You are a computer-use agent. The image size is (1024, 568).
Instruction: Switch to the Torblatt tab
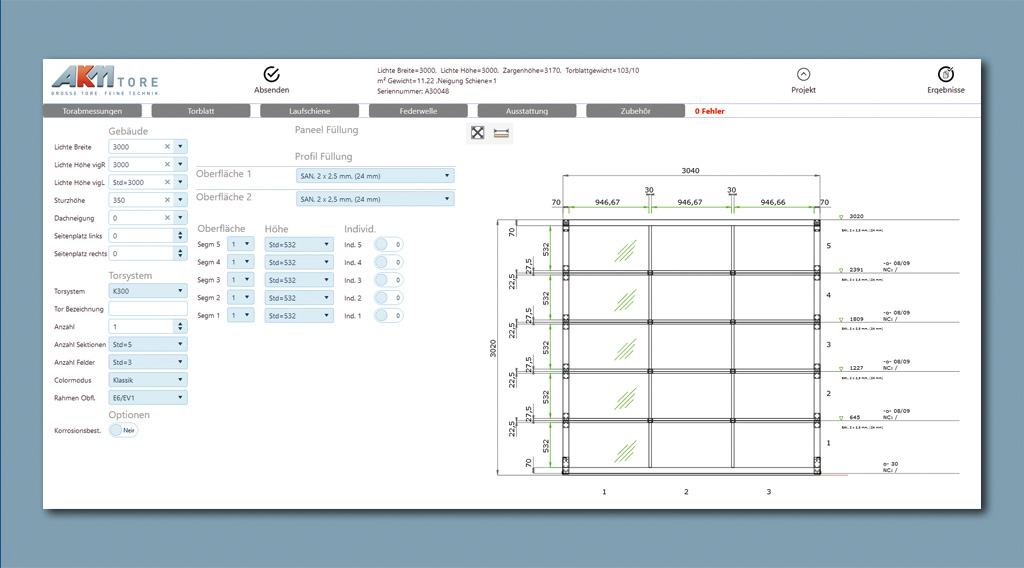pos(201,111)
